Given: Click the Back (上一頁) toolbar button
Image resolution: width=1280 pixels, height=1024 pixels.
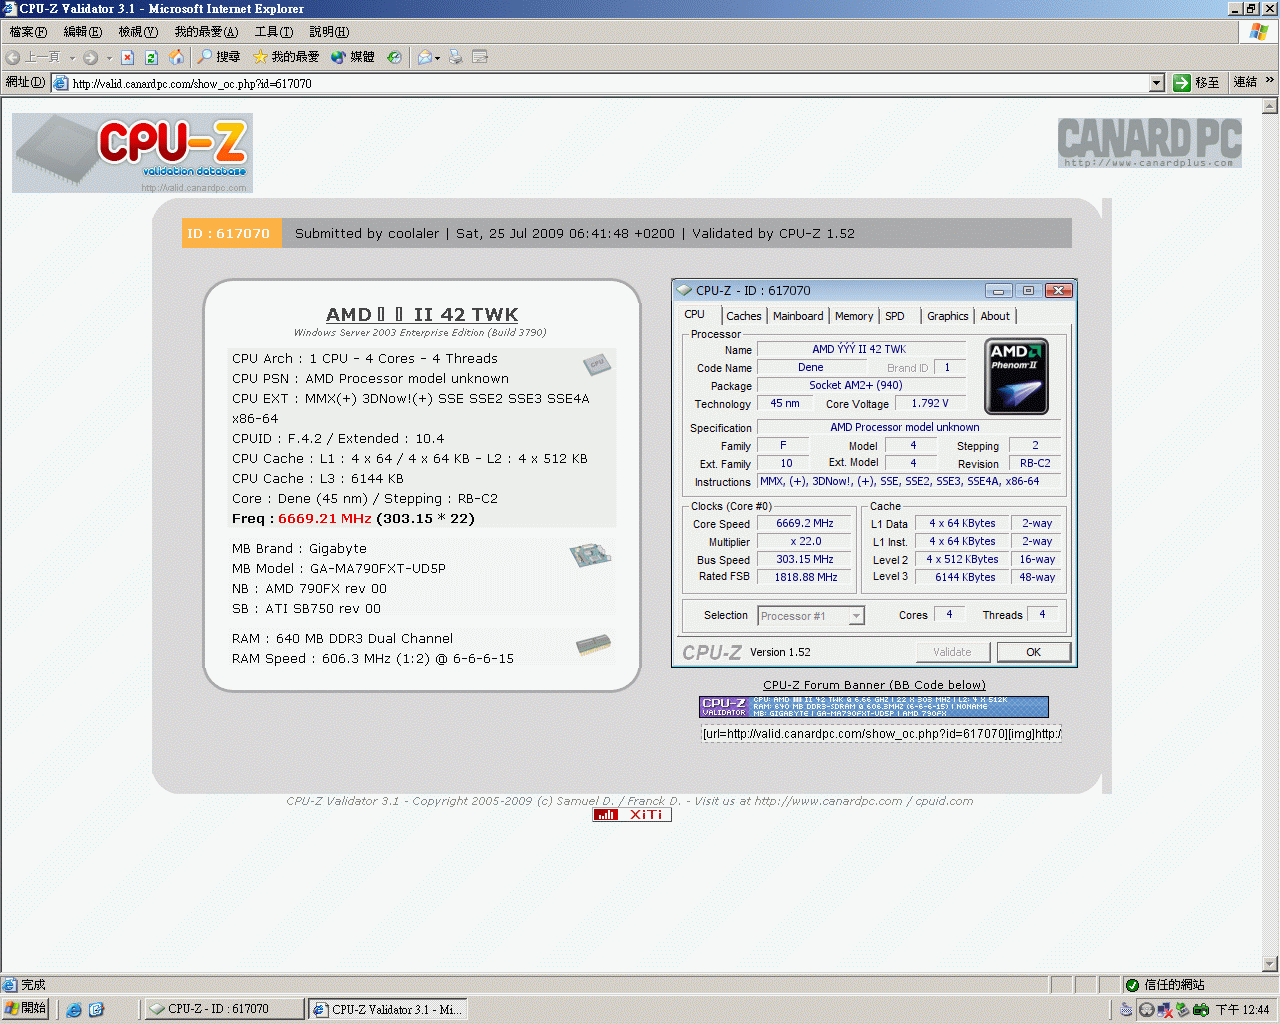Looking at the screenshot, I should (x=33, y=57).
